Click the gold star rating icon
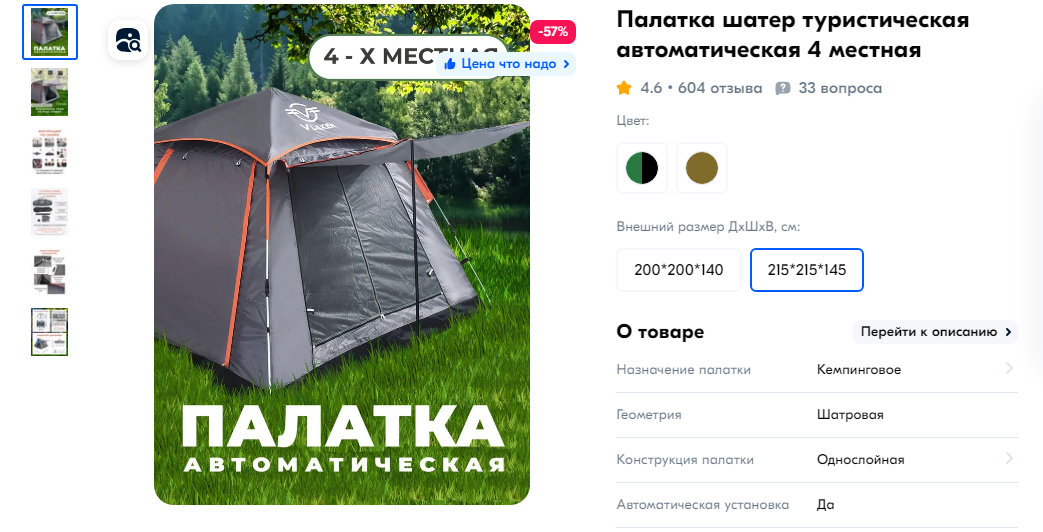 tap(624, 88)
